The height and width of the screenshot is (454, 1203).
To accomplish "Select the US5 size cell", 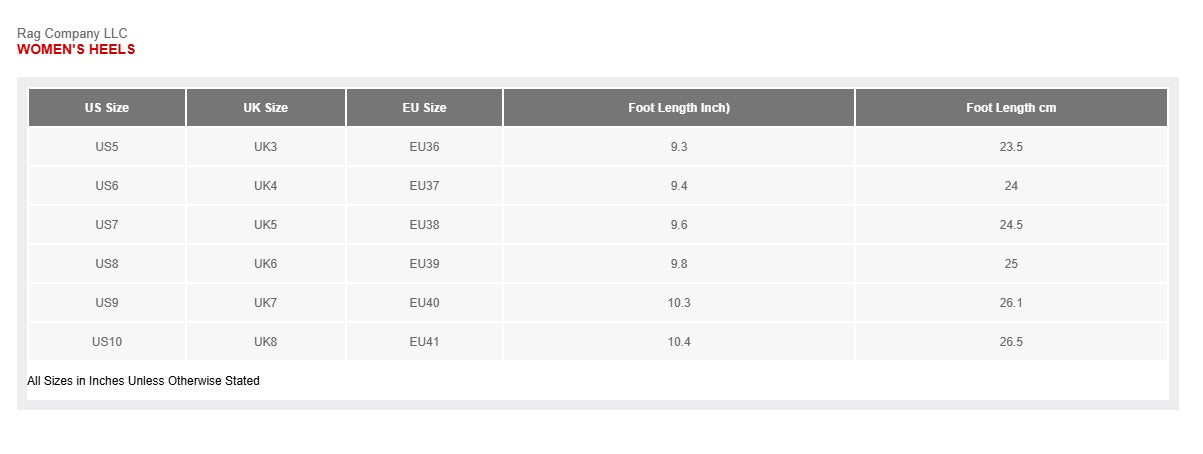I will pos(107,147).
